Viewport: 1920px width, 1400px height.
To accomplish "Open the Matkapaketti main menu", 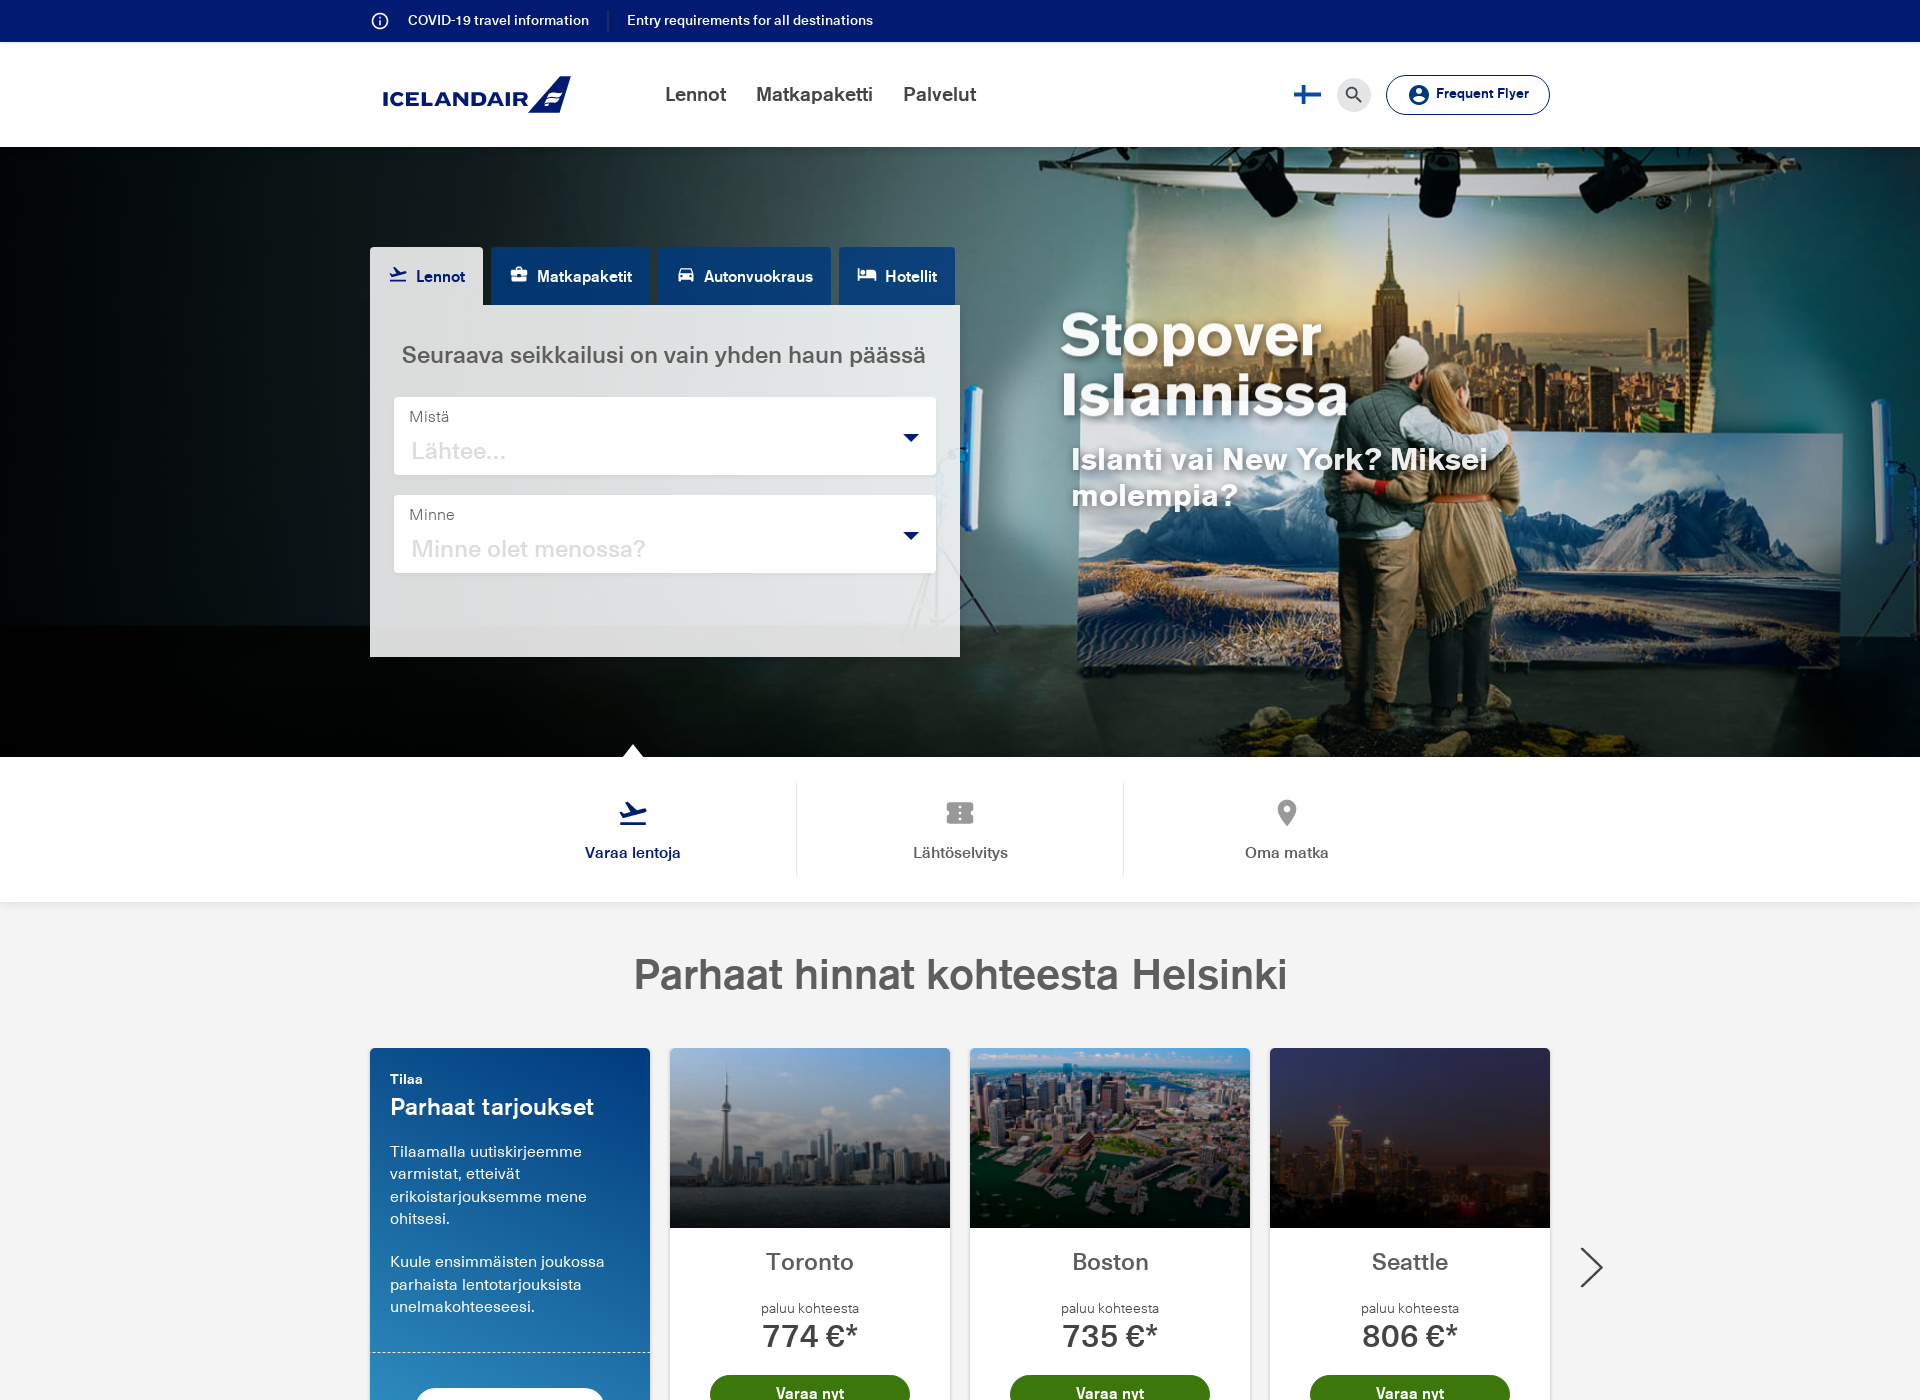I will click(814, 95).
